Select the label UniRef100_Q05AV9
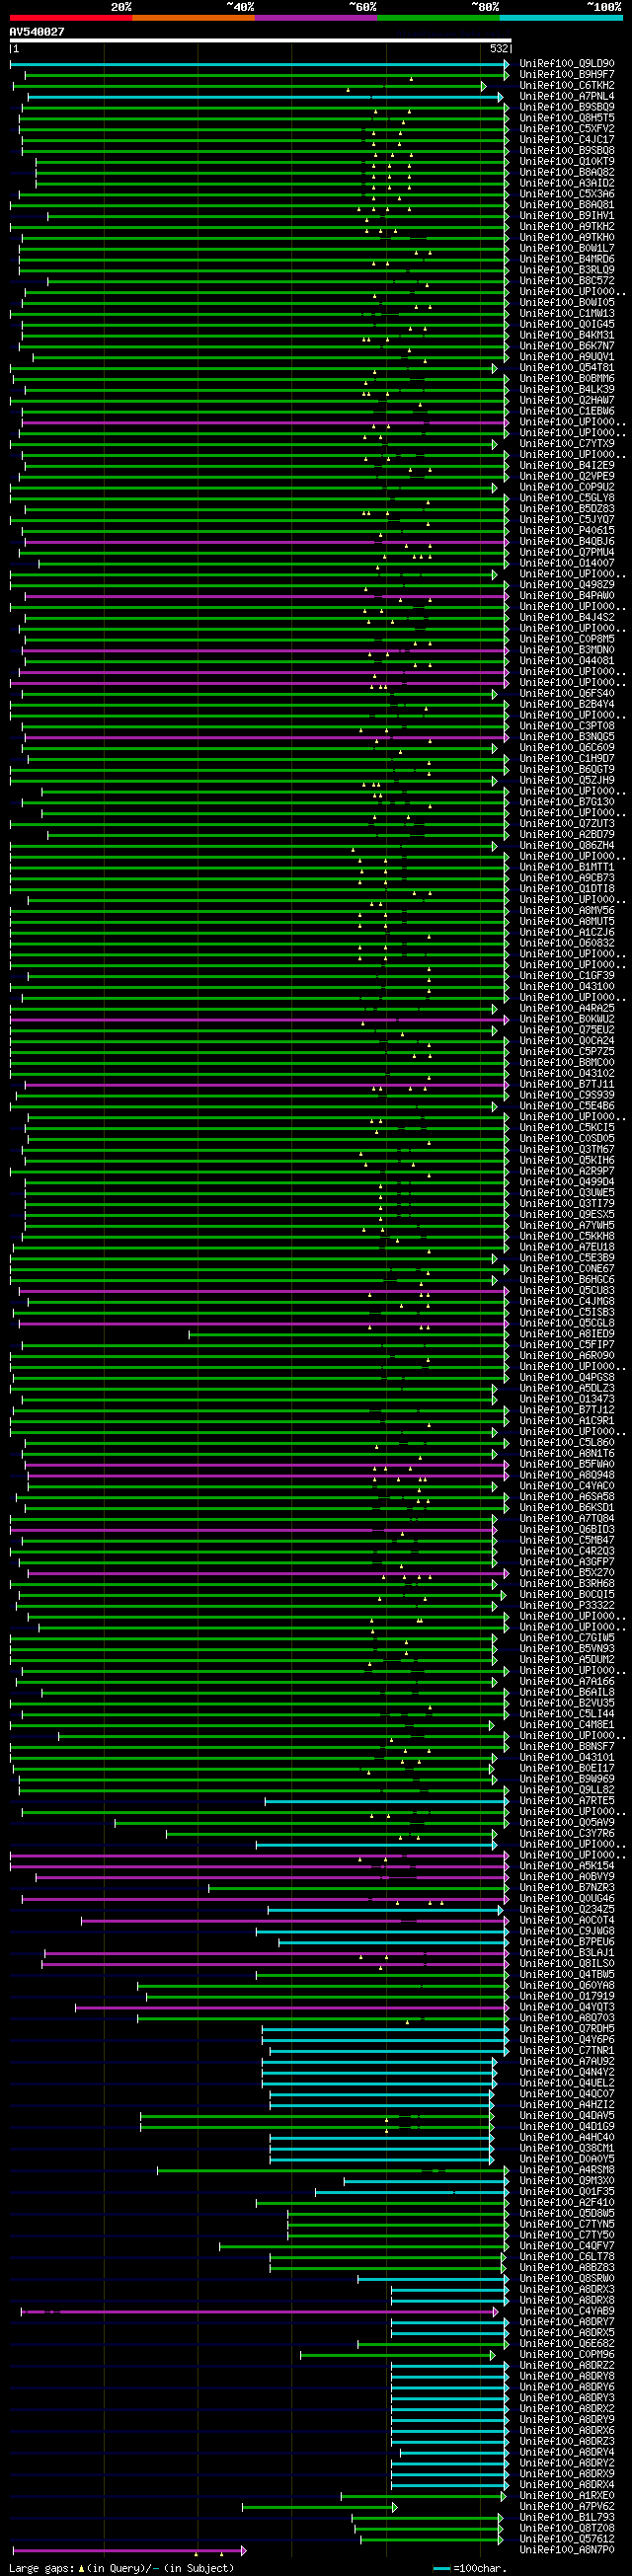Screen dimensions: 632x2576 (567, 1823)
